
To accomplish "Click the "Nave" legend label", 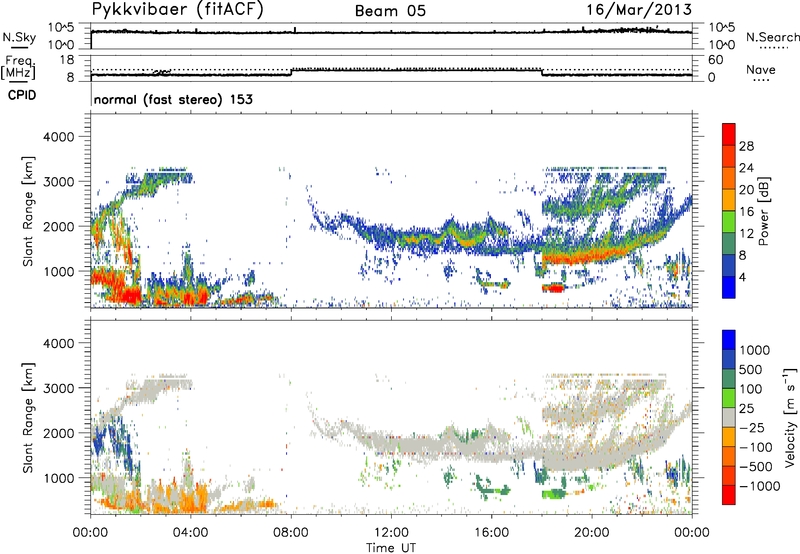I will [x=760, y=69].
